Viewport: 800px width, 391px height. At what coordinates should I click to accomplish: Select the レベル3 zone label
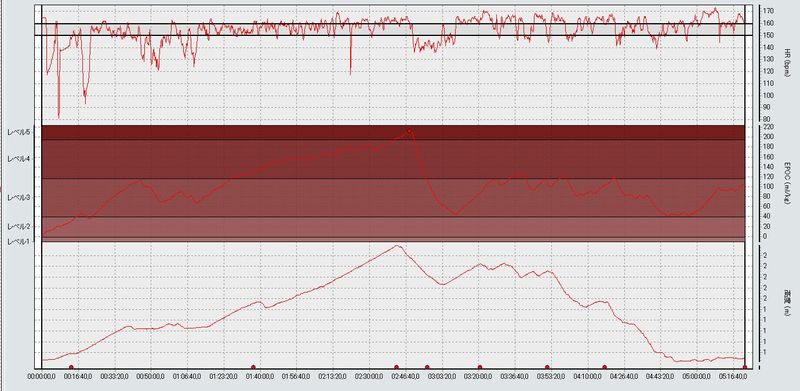point(19,197)
